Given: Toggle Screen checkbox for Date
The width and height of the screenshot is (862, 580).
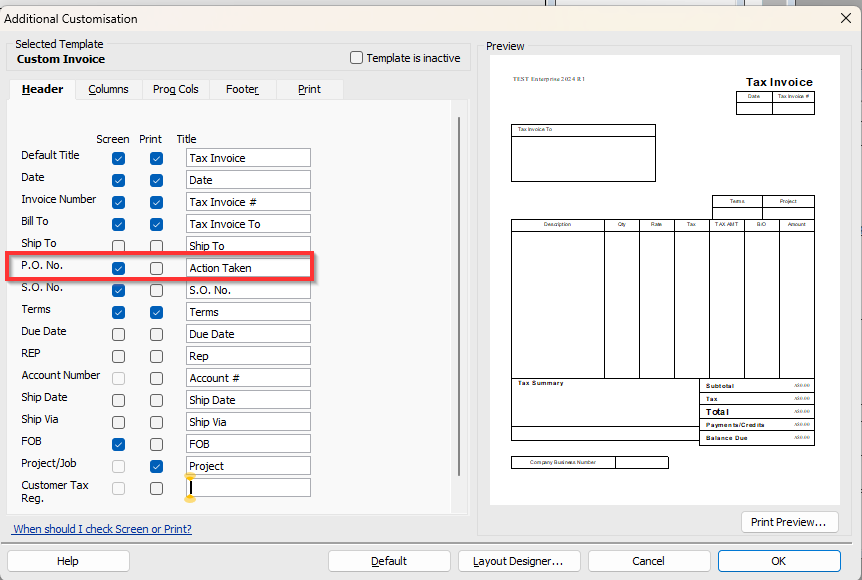Looking at the screenshot, I should [118, 180].
